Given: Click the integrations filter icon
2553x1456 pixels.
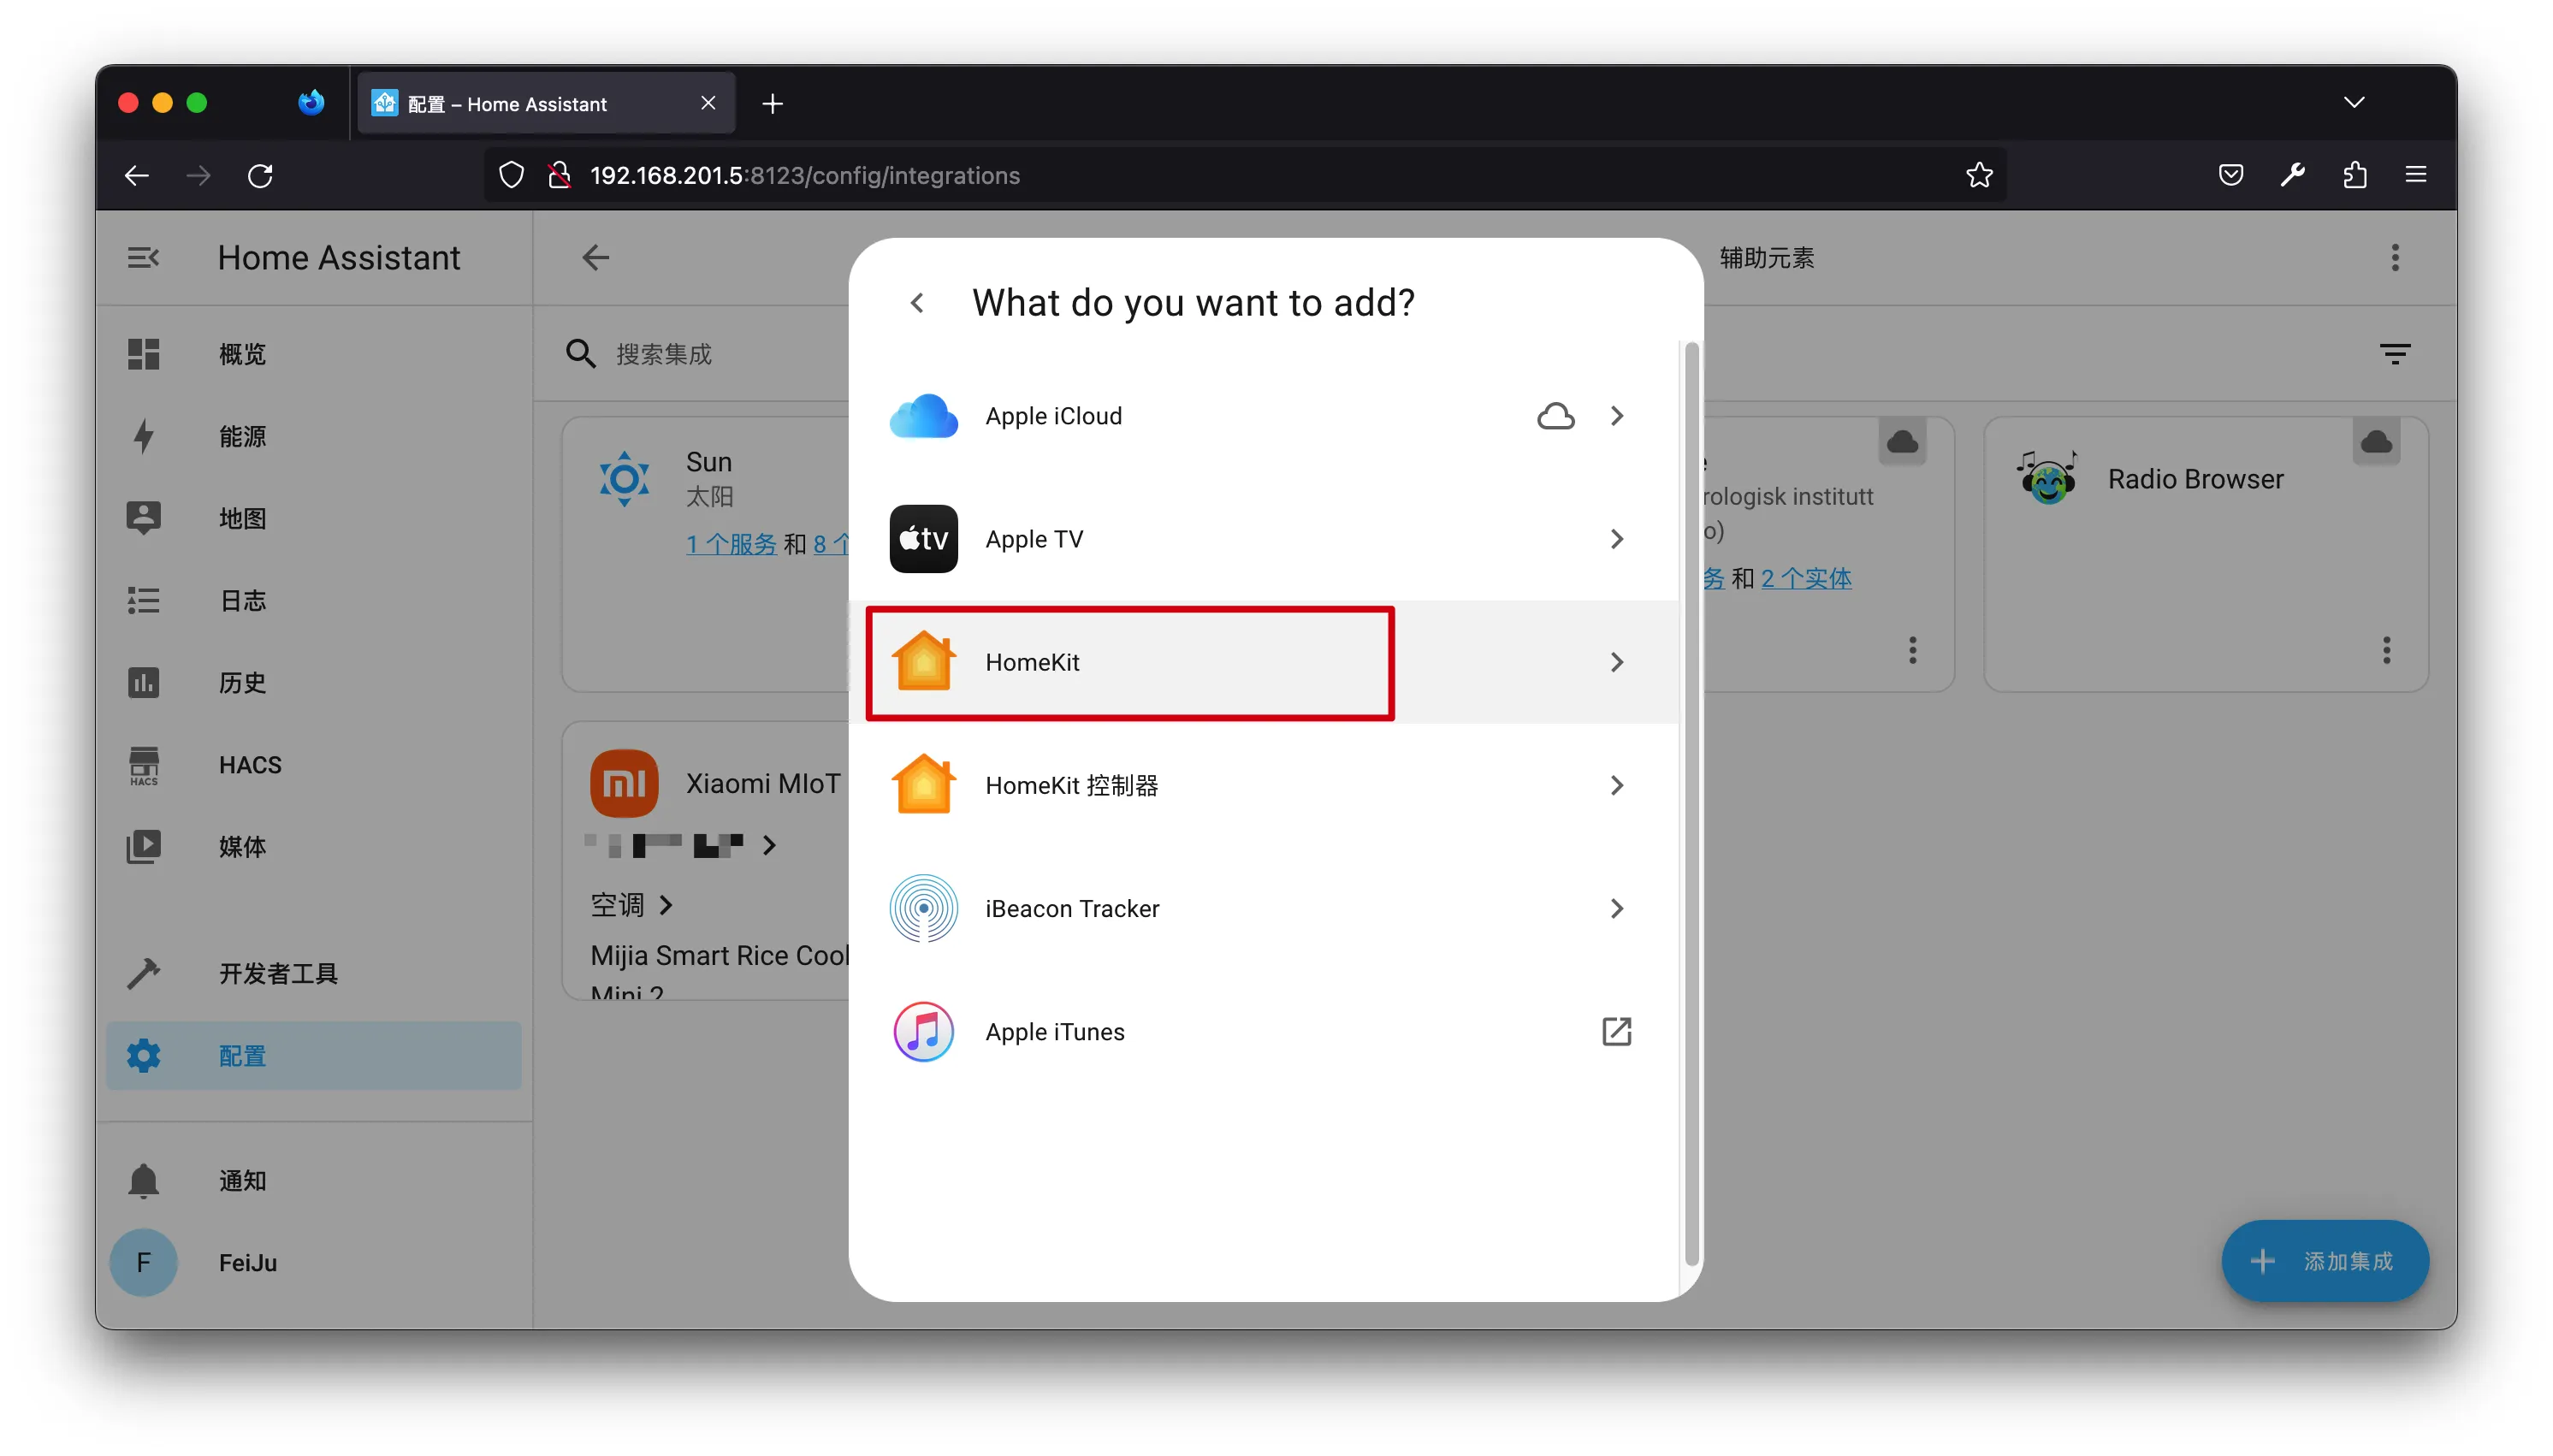Looking at the screenshot, I should pos(2394,353).
